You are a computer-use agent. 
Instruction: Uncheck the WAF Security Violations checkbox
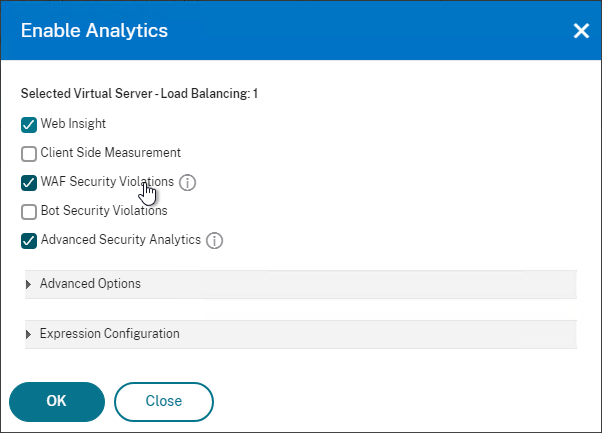29,183
